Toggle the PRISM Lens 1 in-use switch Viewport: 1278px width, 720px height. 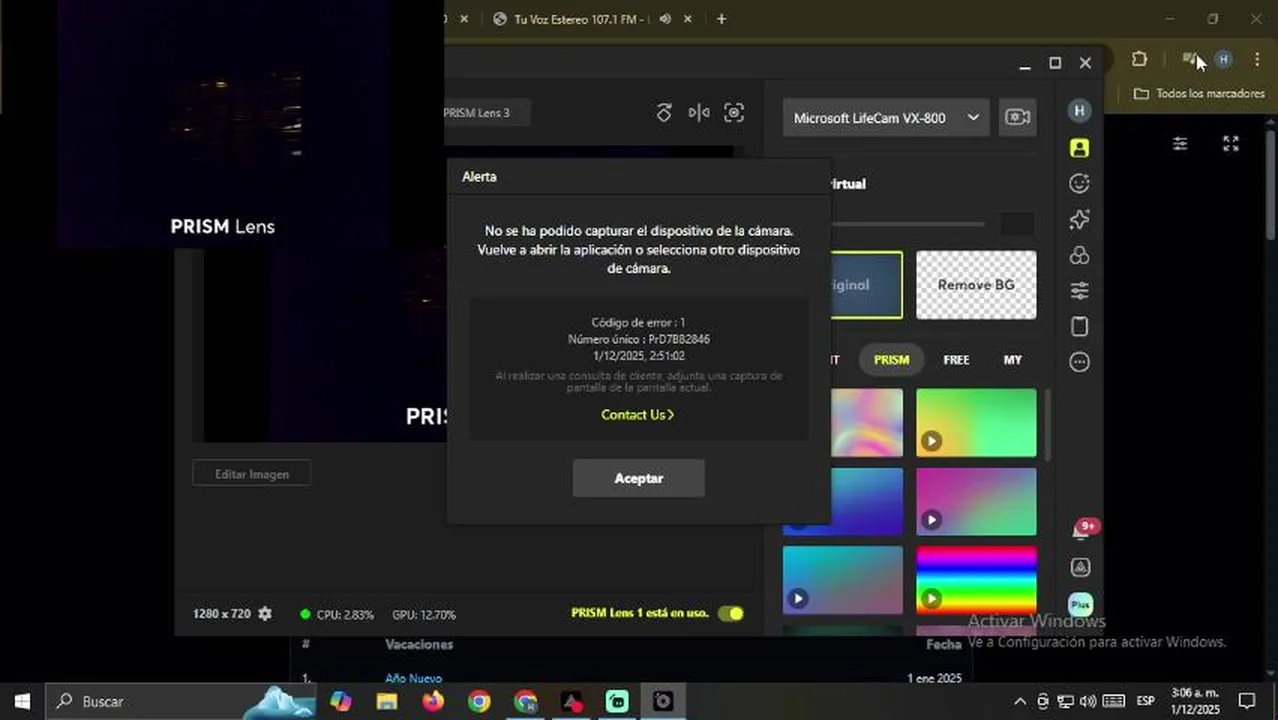tap(731, 613)
